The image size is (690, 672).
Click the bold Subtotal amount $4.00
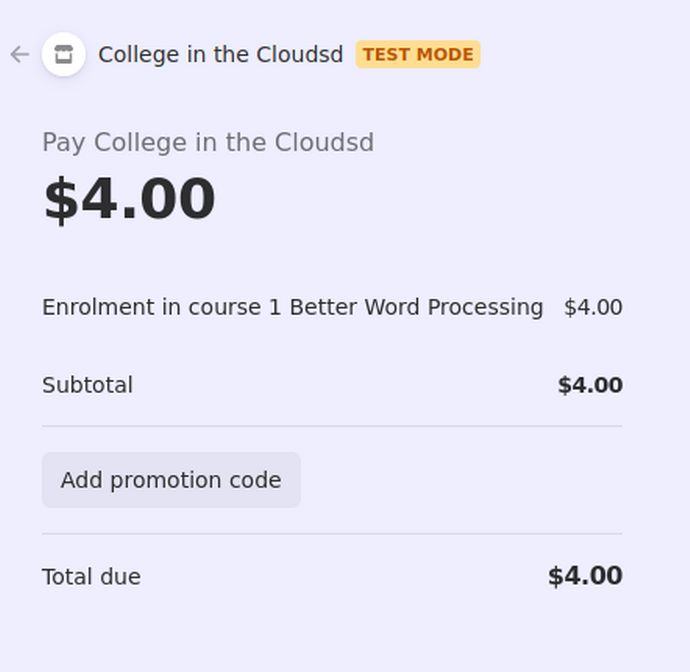tap(590, 385)
